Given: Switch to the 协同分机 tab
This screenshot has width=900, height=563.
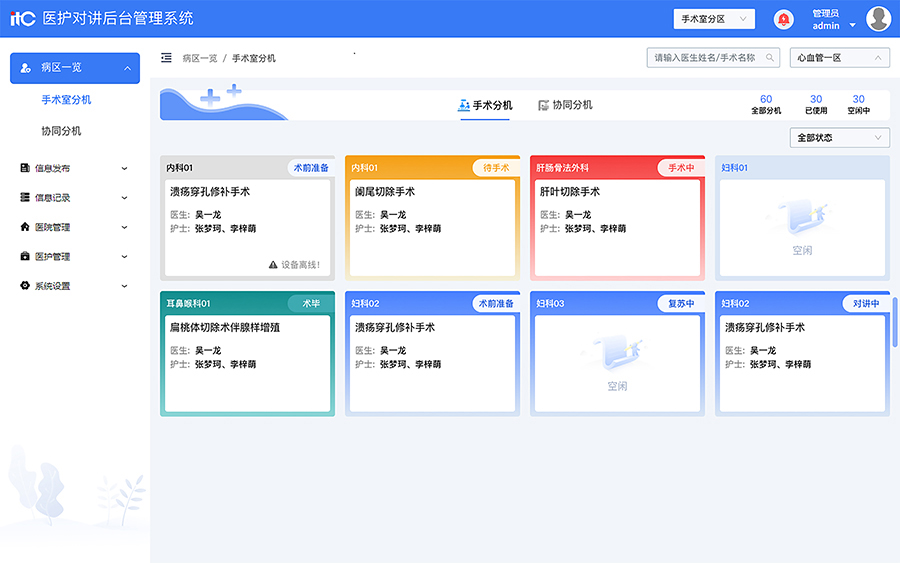Looking at the screenshot, I should (x=565, y=105).
